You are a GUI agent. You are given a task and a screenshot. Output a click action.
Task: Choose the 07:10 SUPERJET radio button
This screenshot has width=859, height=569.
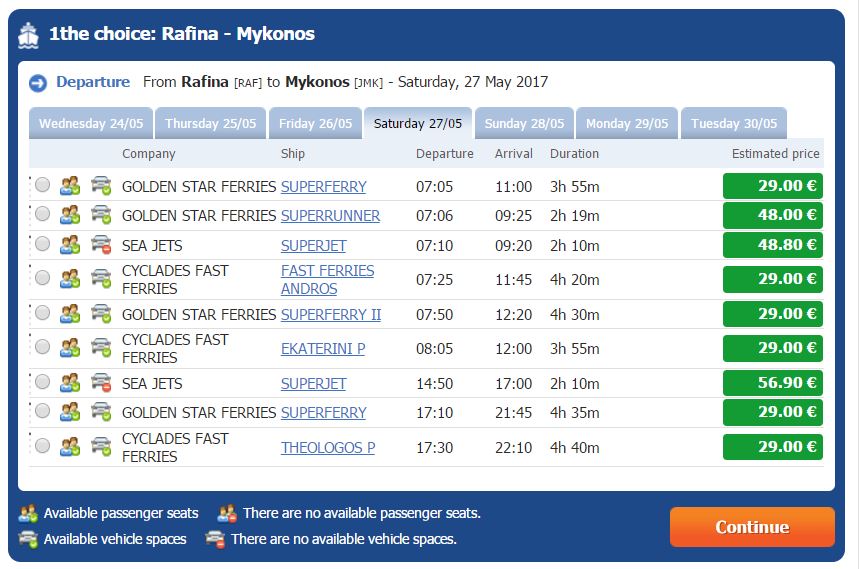(x=42, y=244)
